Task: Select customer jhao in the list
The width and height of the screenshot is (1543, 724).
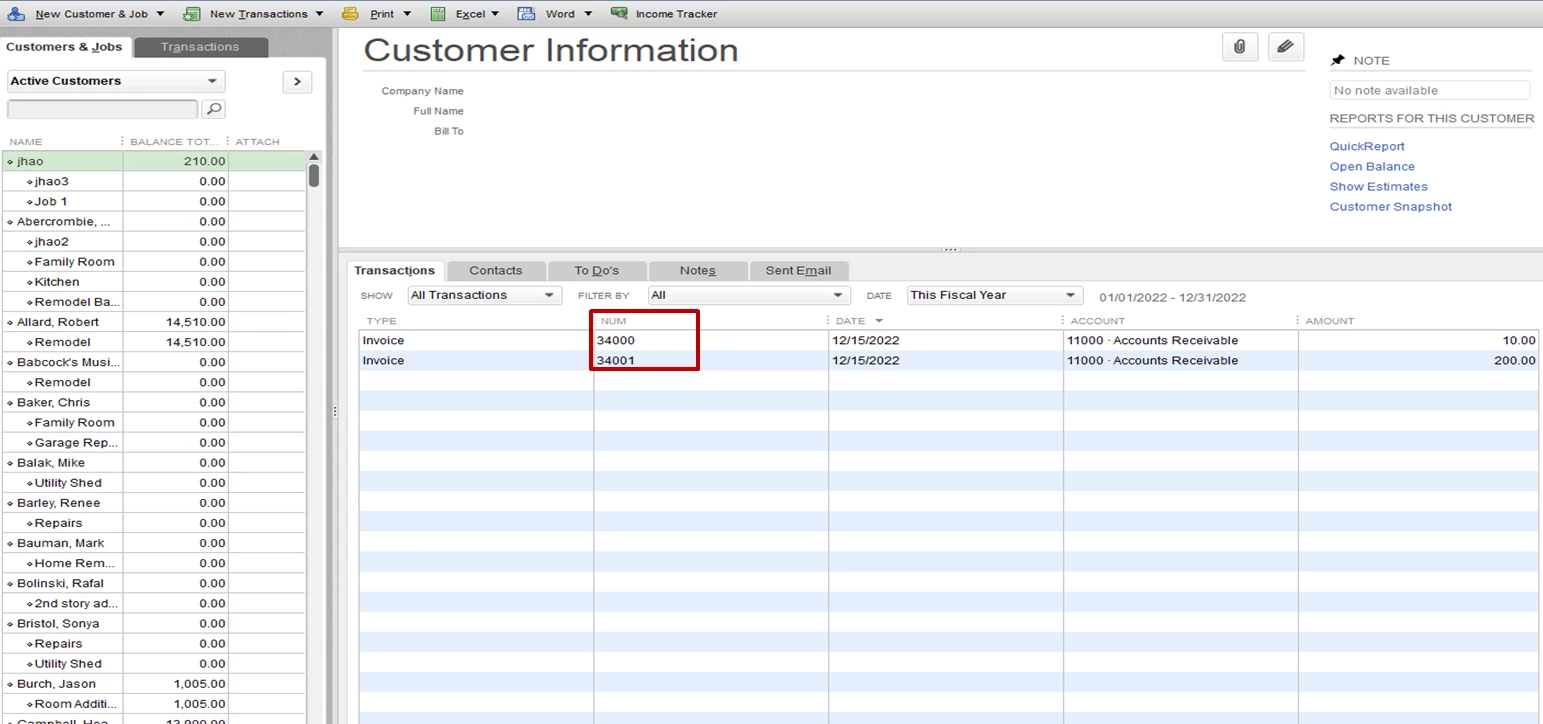Action: [x=153, y=161]
